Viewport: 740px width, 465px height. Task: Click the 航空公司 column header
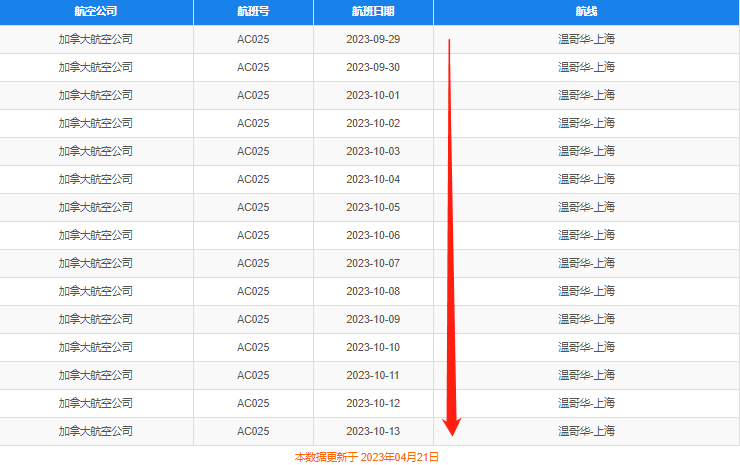pyautogui.click(x=96, y=11)
